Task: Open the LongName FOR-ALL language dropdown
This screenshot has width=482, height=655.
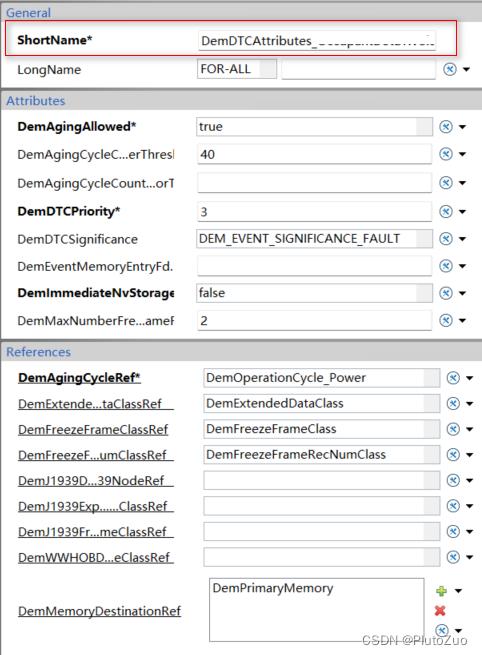Action: 237,69
